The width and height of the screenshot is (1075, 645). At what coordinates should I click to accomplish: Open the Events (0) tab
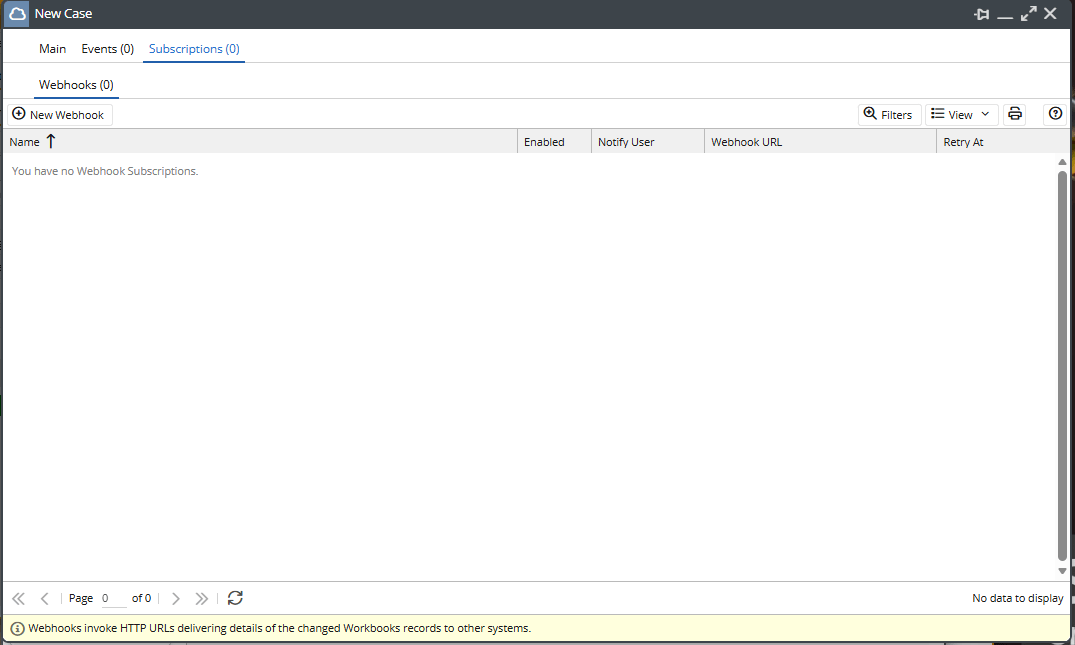[x=107, y=49]
